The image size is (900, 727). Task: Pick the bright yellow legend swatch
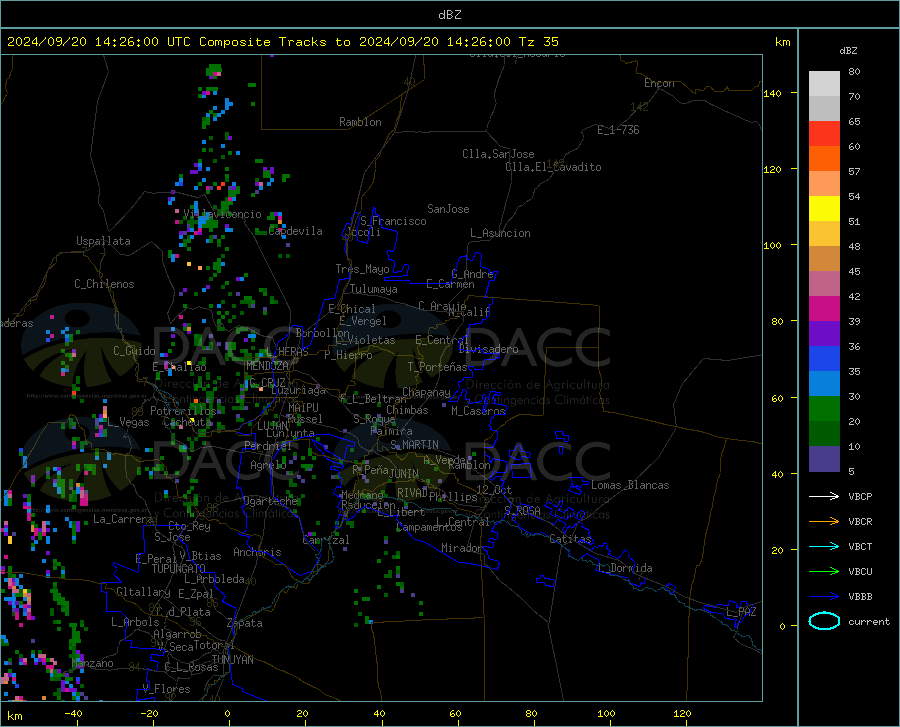[x=824, y=209]
